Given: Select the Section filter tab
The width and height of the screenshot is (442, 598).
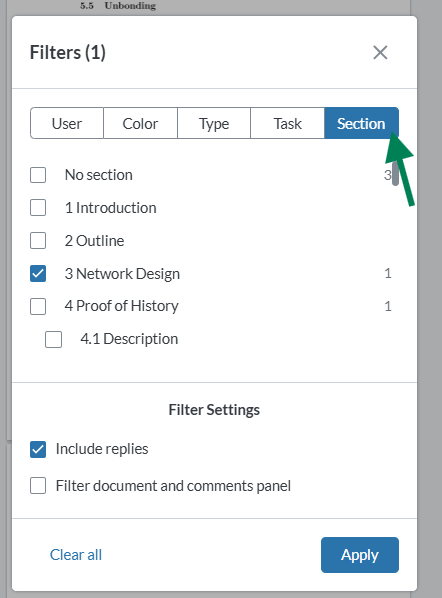Looking at the screenshot, I should click(x=361, y=123).
